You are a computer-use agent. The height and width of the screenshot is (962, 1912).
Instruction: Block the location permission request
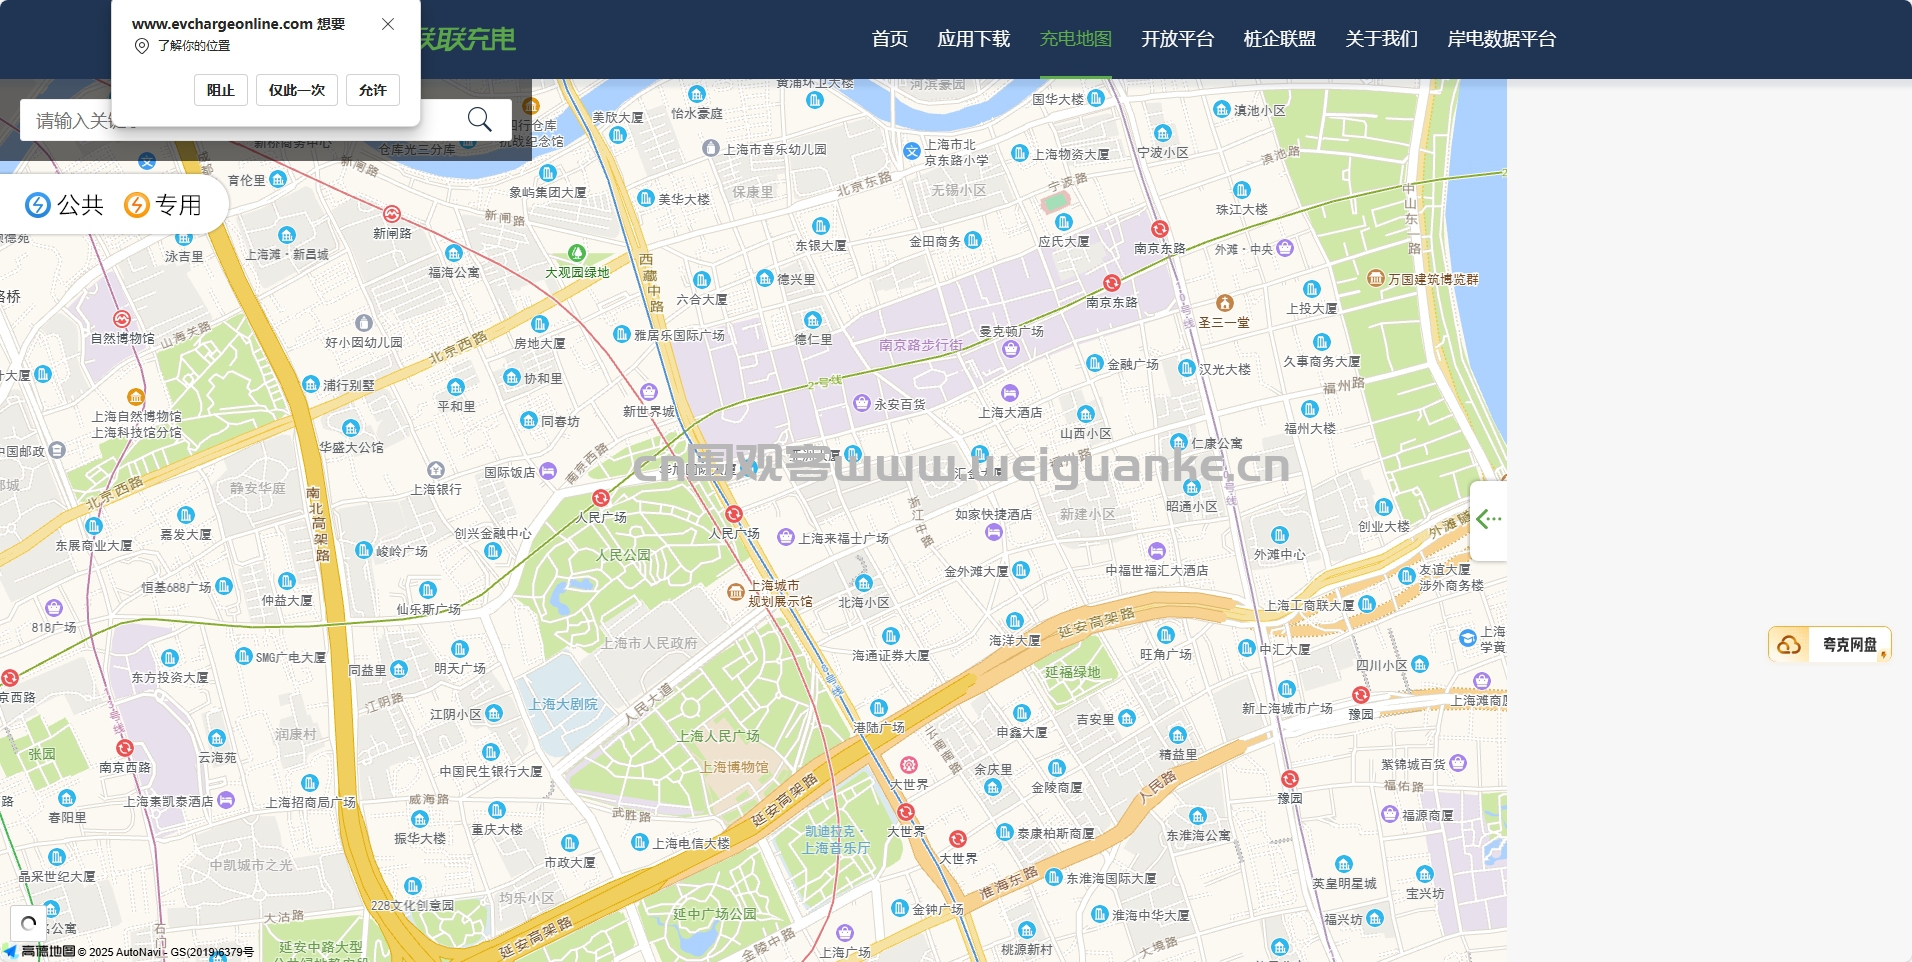click(221, 90)
